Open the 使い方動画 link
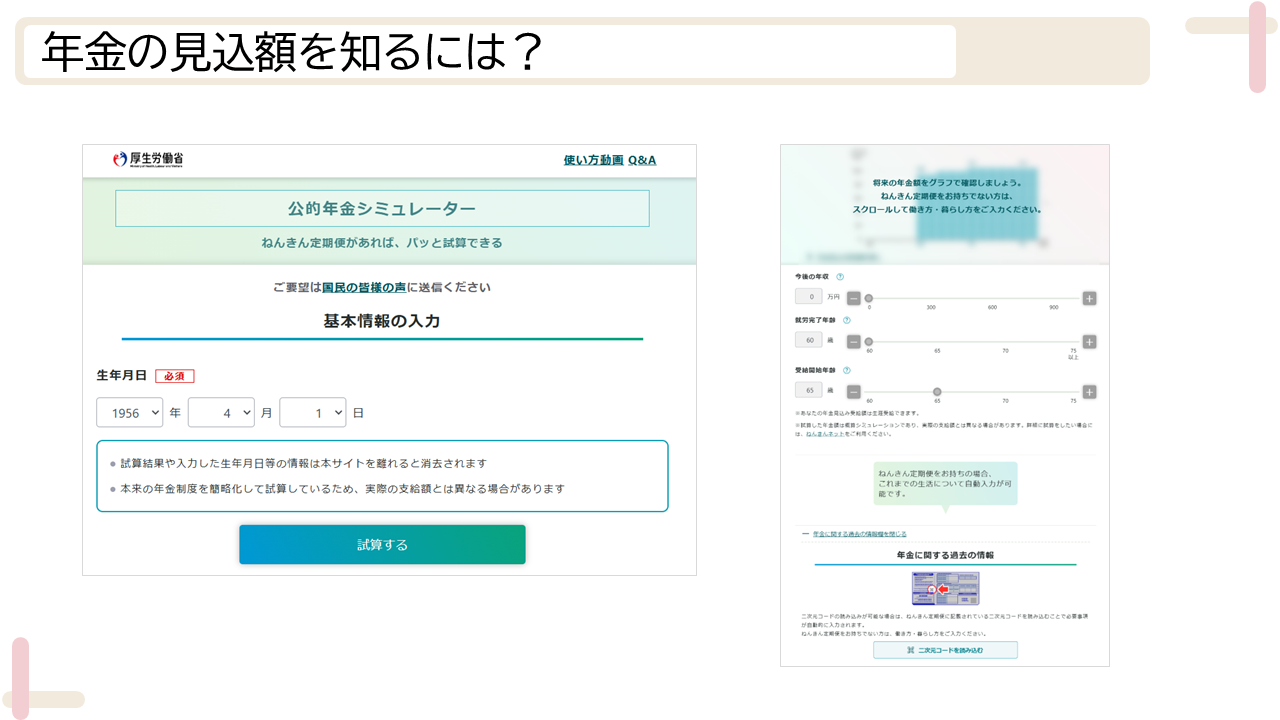The image size is (1280, 720). (593, 160)
